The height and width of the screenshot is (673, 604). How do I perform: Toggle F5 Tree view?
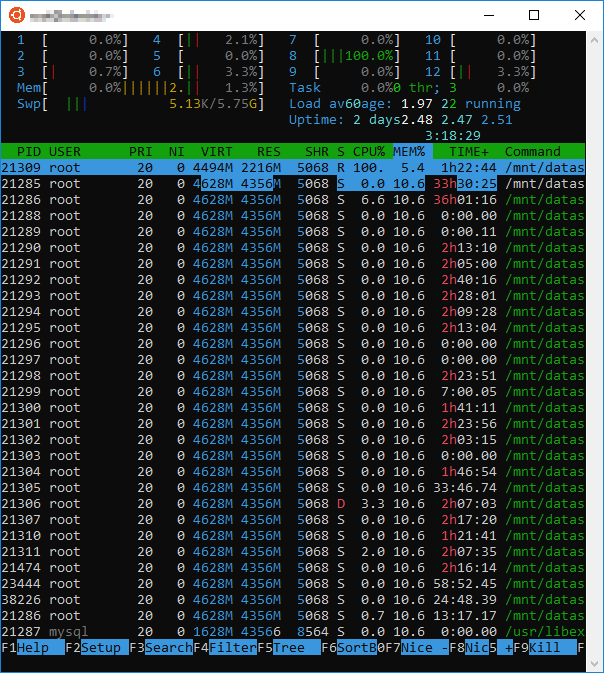pyautogui.click(x=289, y=647)
